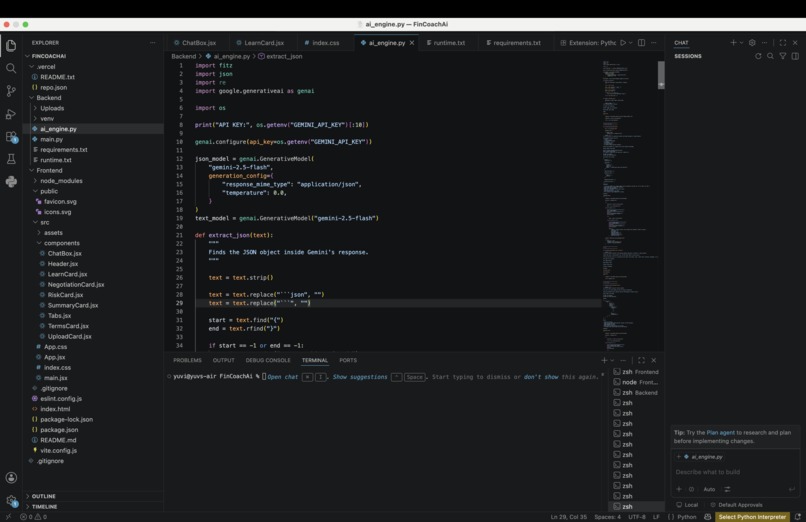
Task: Configure chat tools icon
Action: [727, 489]
